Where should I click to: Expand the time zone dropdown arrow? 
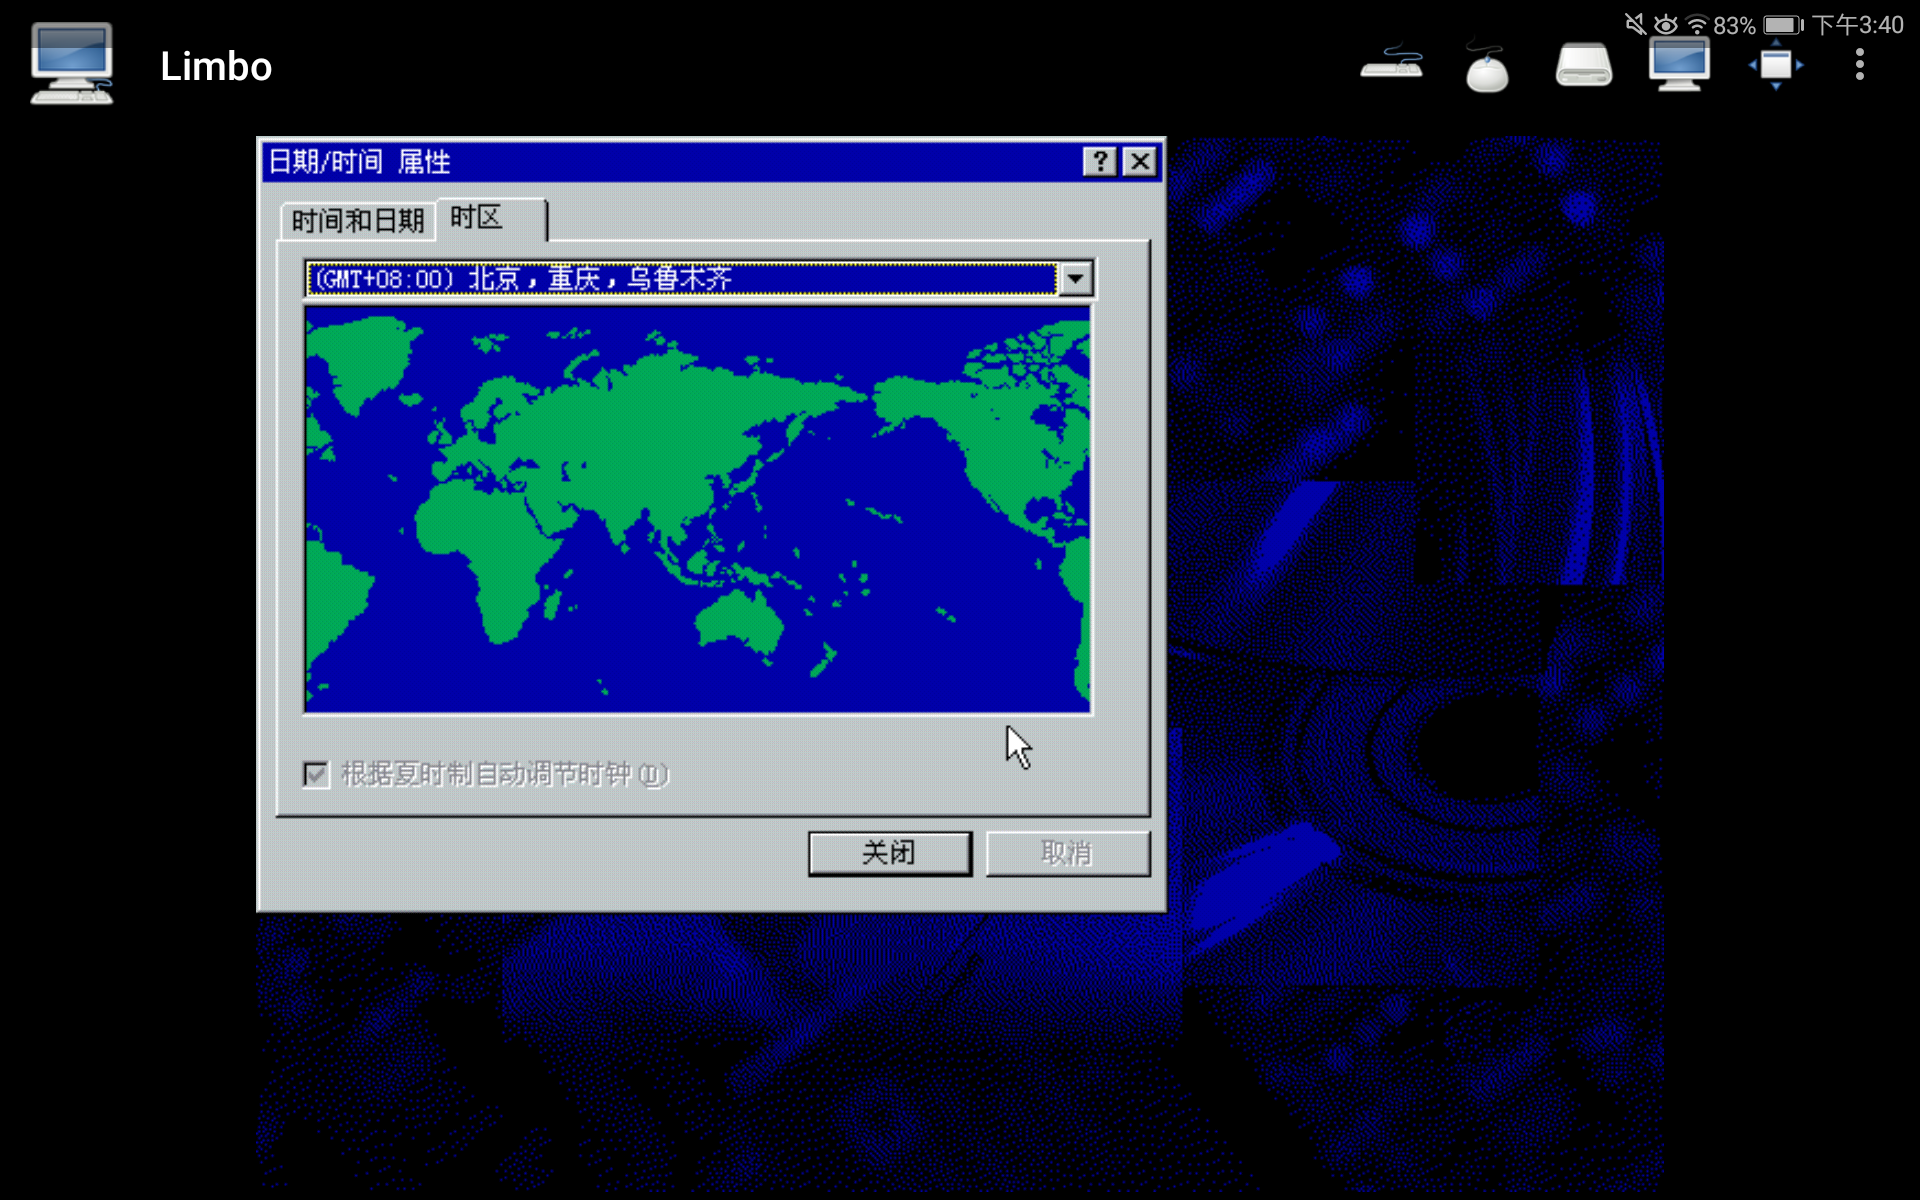[x=1075, y=279]
